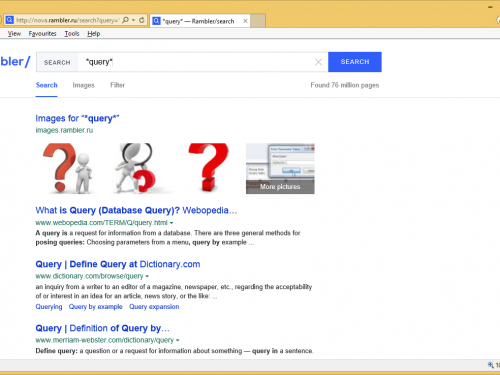Click the search magnifier in address bar
This screenshot has height=375, width=500.
click(125, 20)
